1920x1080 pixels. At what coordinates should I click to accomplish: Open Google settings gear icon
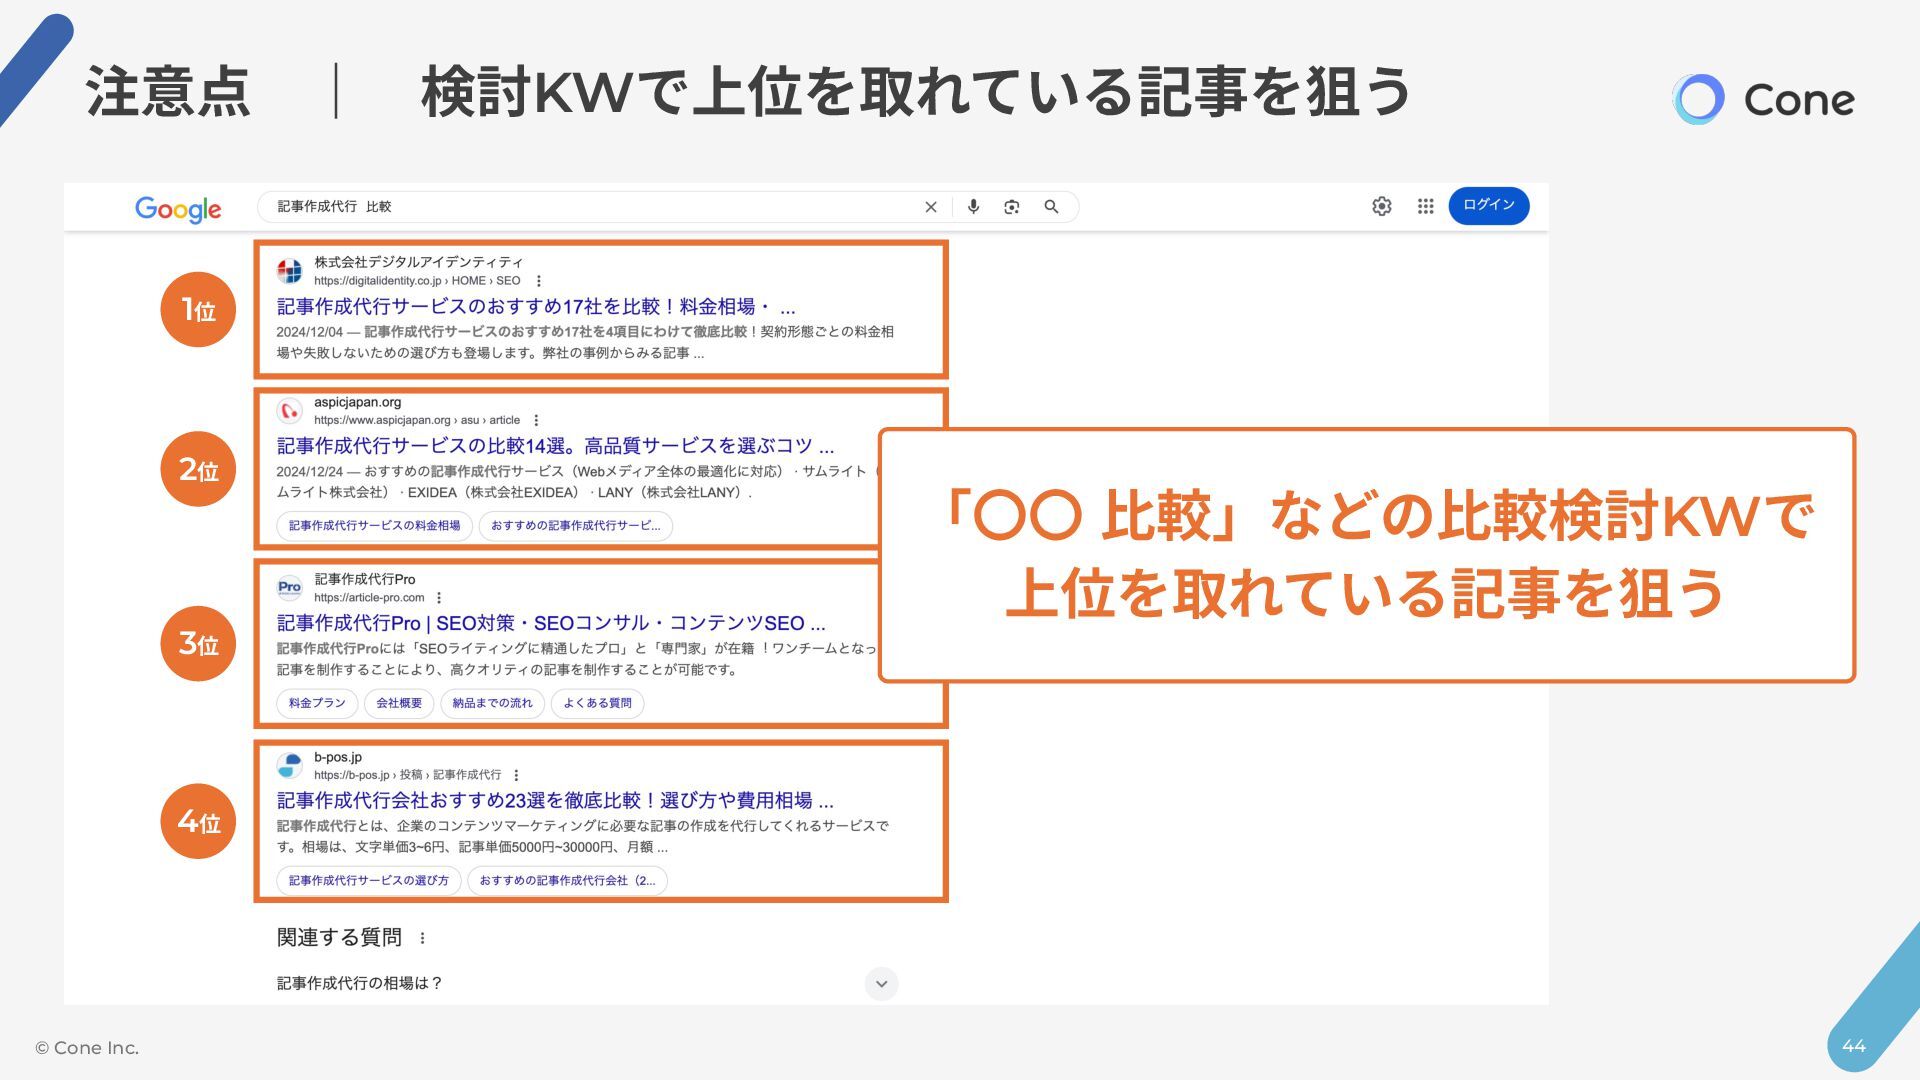pyautogui.click(x=1382, y=206)
